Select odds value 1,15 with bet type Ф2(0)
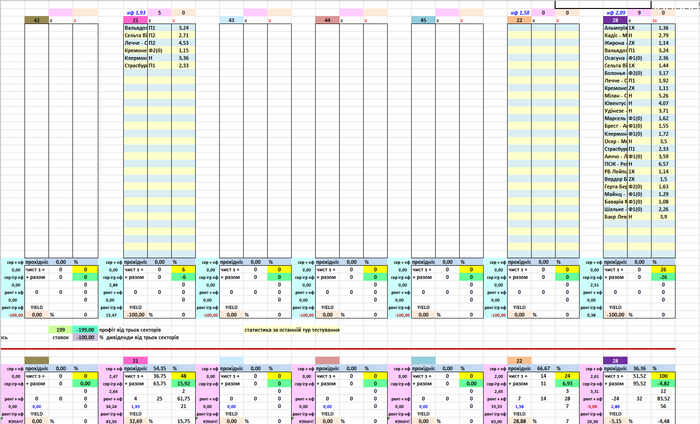The height and width of the screenshot is (424, 700). click(x=183, y=50)
